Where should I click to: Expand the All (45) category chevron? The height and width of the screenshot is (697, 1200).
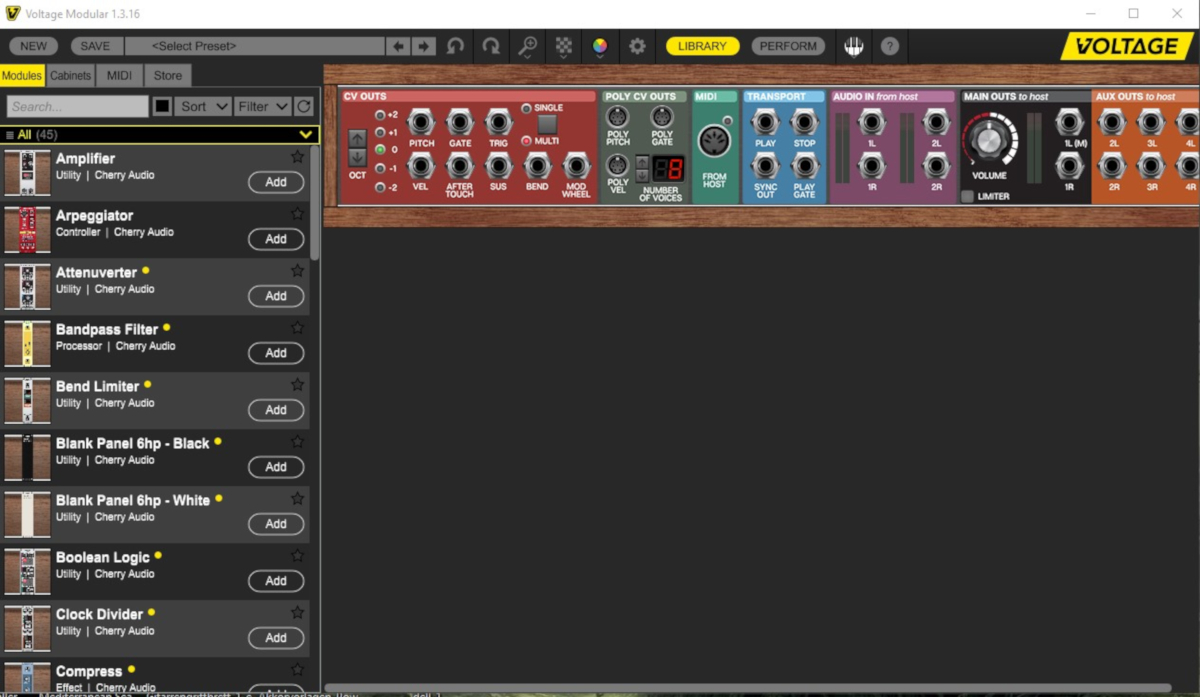pos(306,134)
